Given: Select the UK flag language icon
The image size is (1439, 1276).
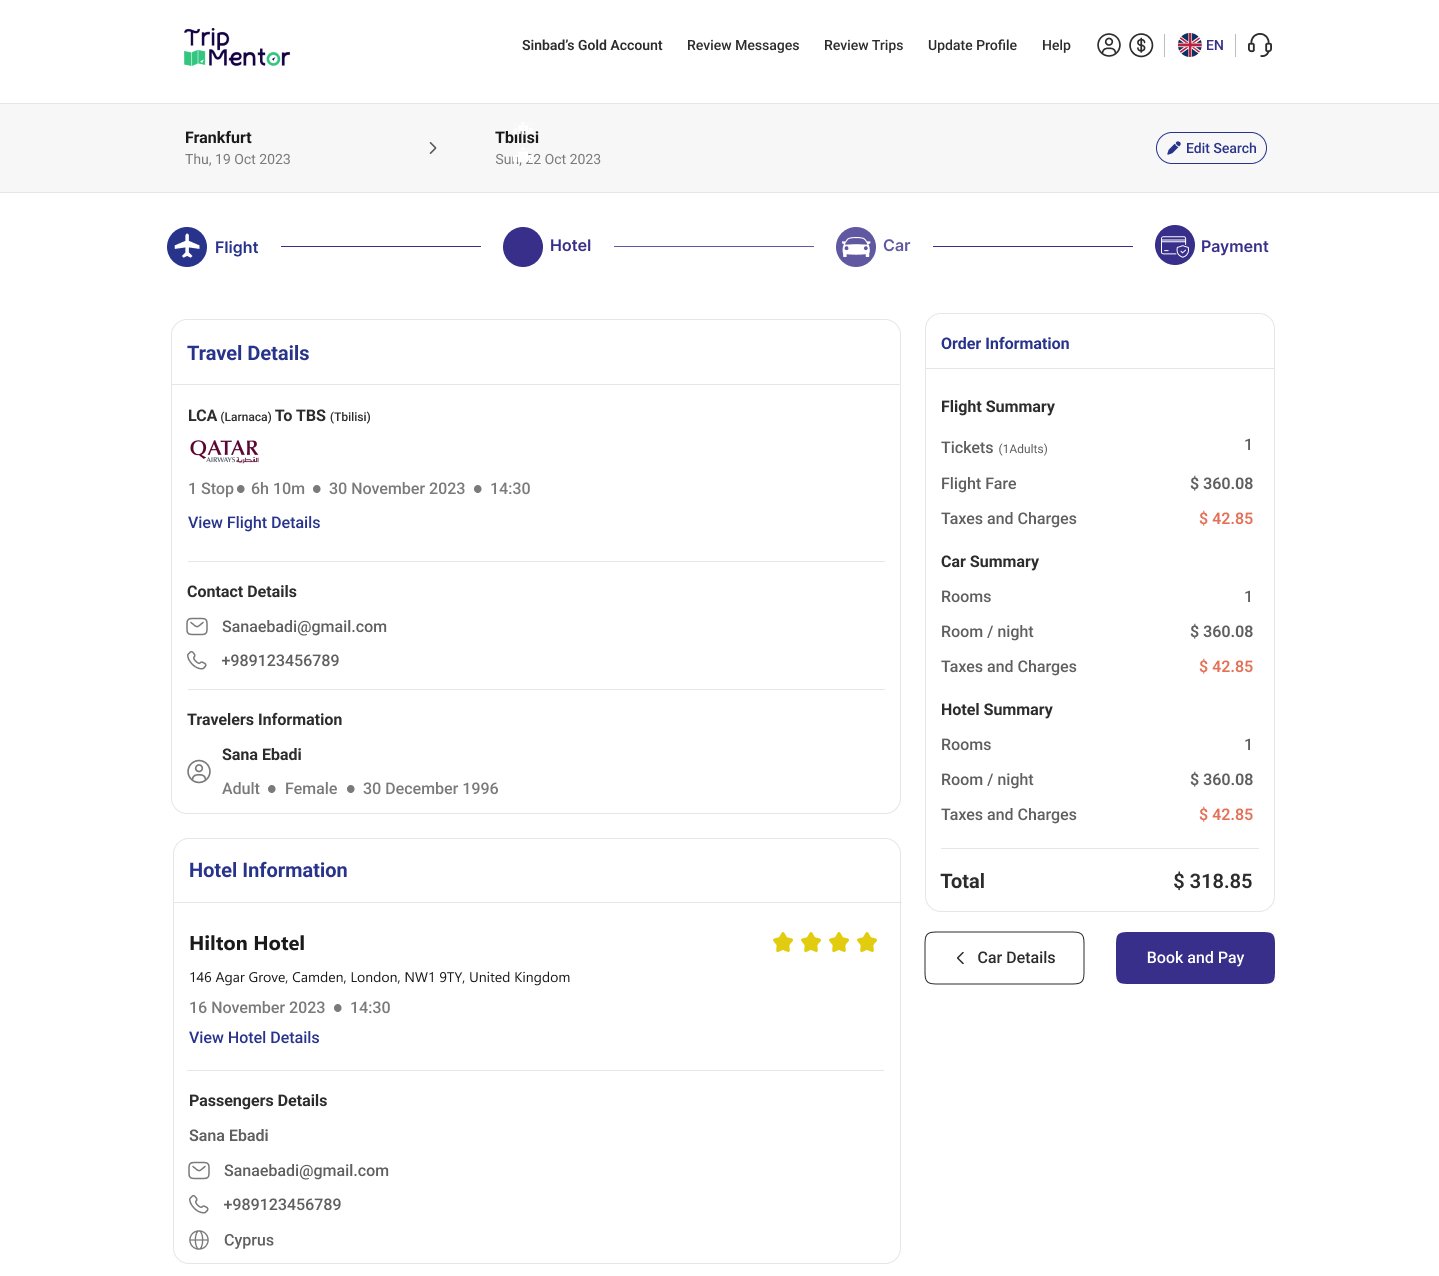Looking at the screenshot, I should tap(1189, 45).
